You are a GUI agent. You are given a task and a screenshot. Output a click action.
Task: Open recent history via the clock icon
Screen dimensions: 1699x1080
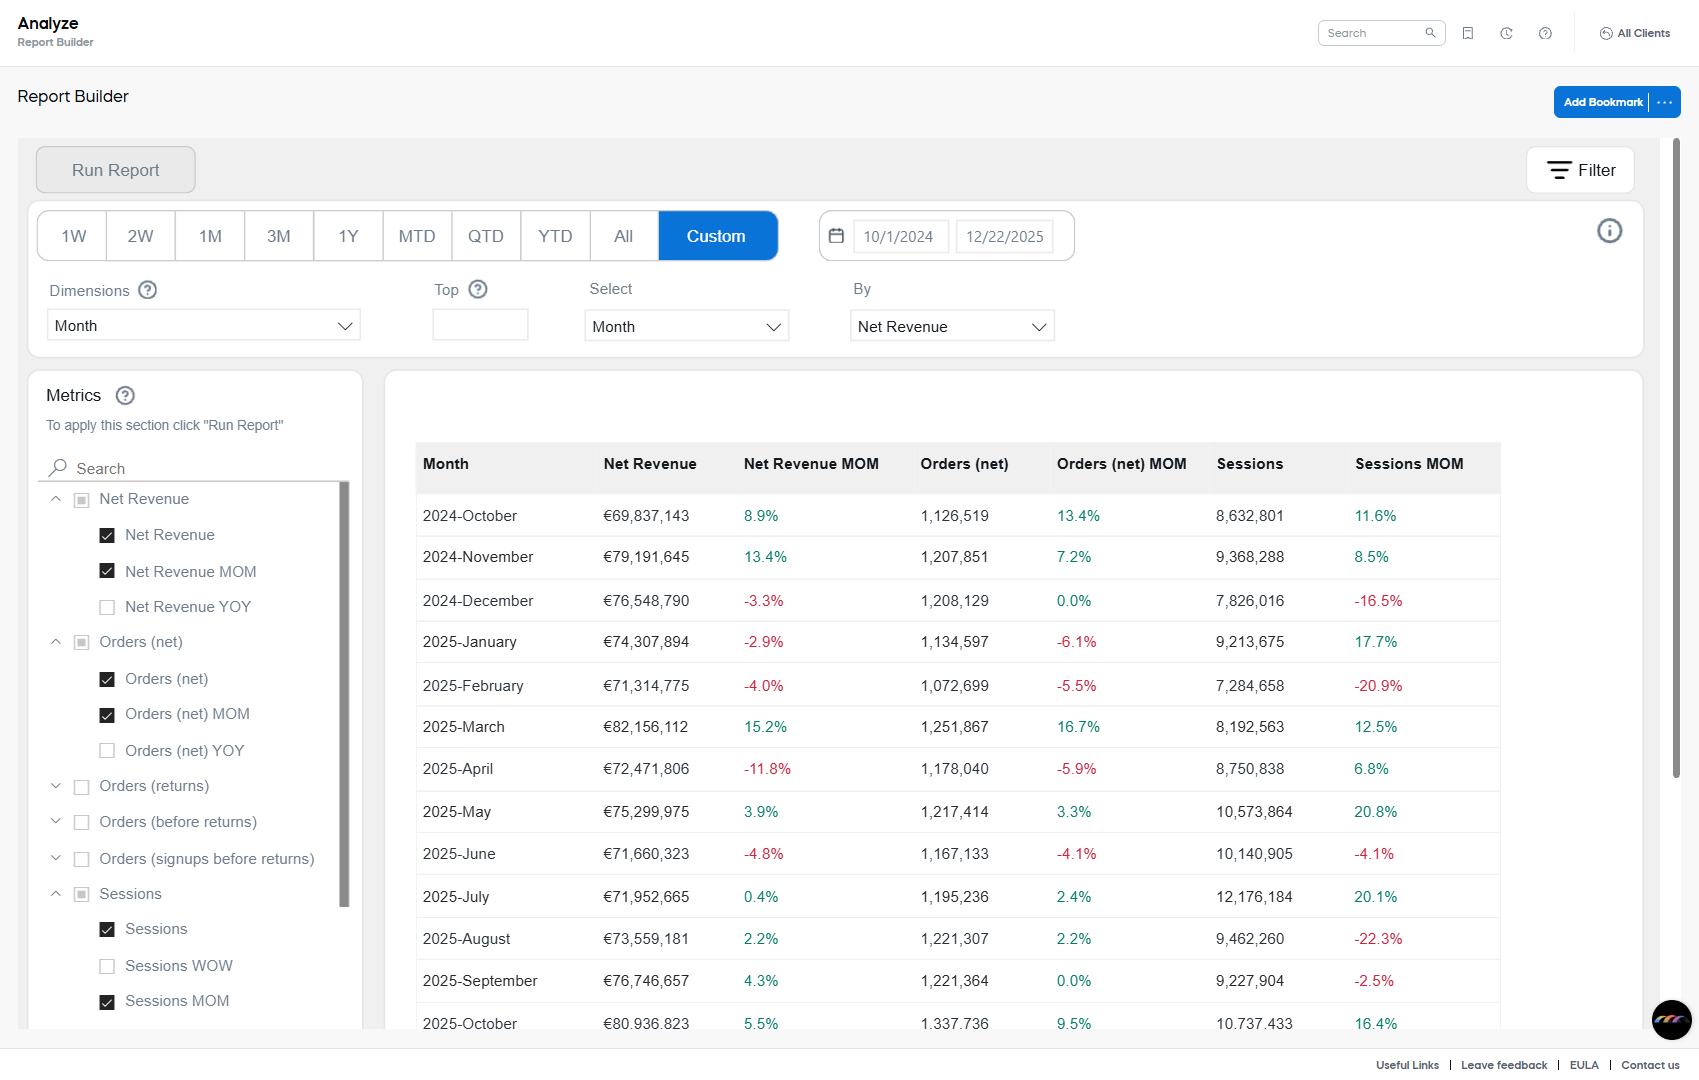[1506, 33]
